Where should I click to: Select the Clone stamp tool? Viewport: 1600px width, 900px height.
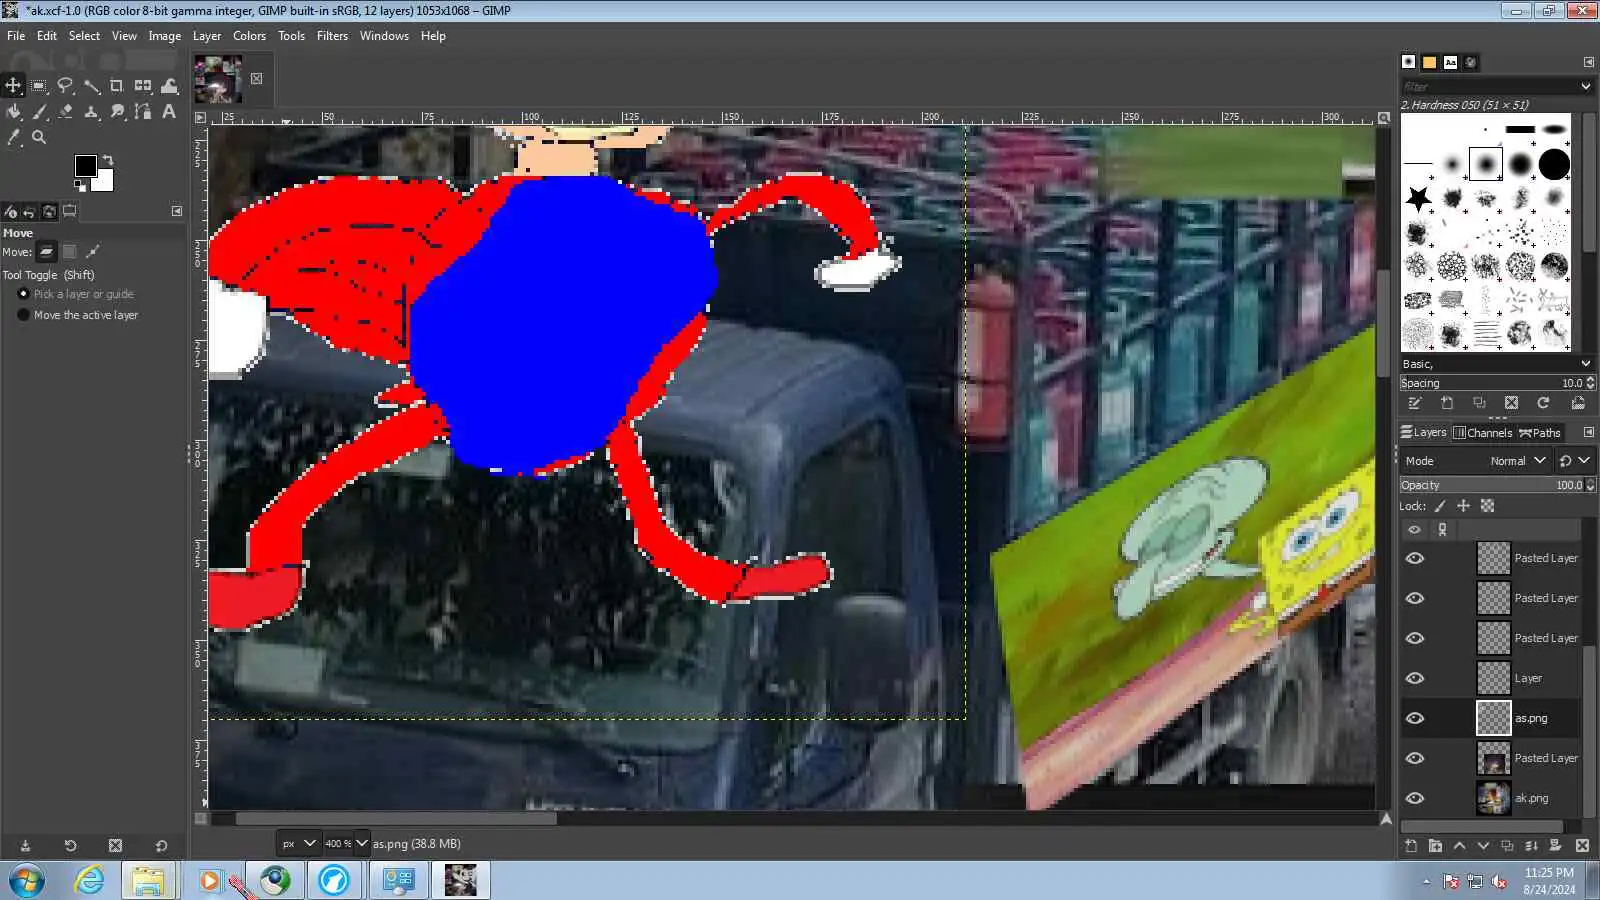(x=91, y=112)
